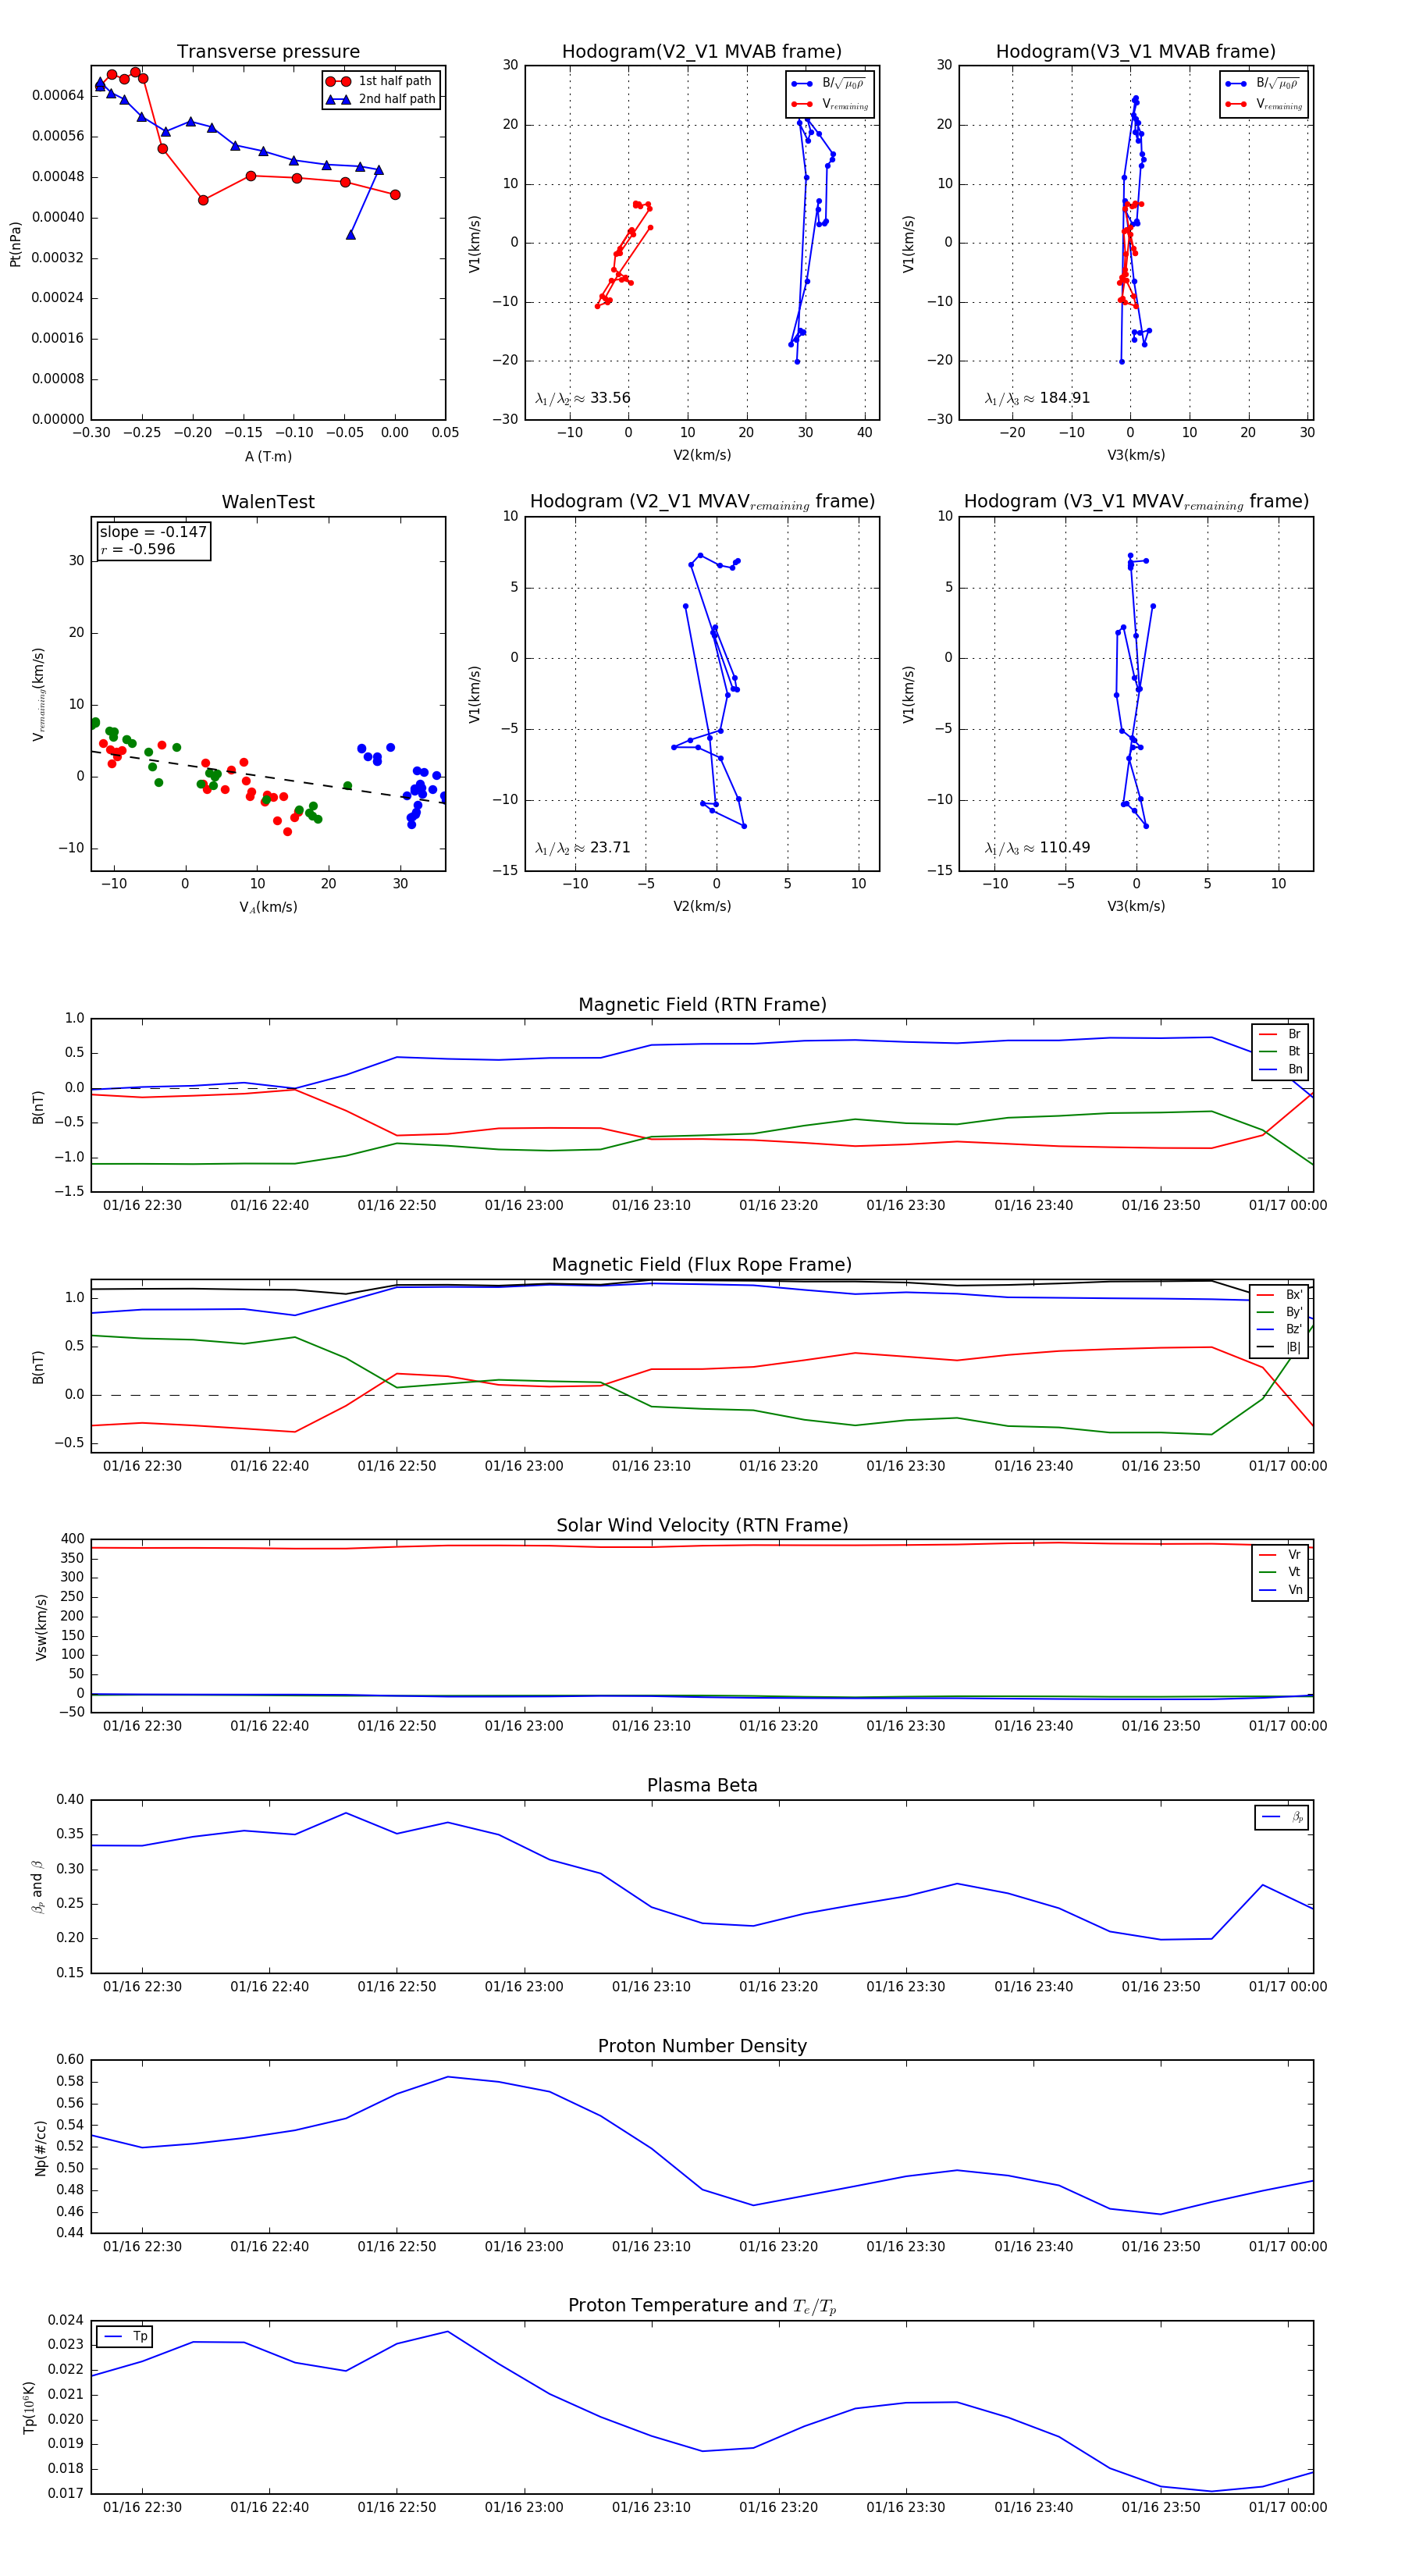Screen dimensions: 1405x2576
Task: Click the "V_A(km/s)" x-axis label
Action: pyautogui.click(x=268, y=907)
